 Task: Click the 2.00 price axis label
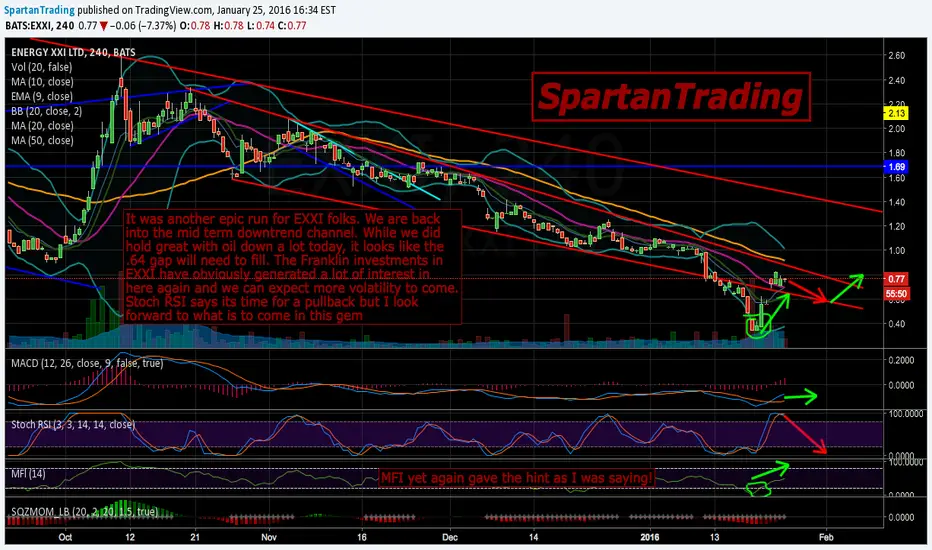(896, 128)
